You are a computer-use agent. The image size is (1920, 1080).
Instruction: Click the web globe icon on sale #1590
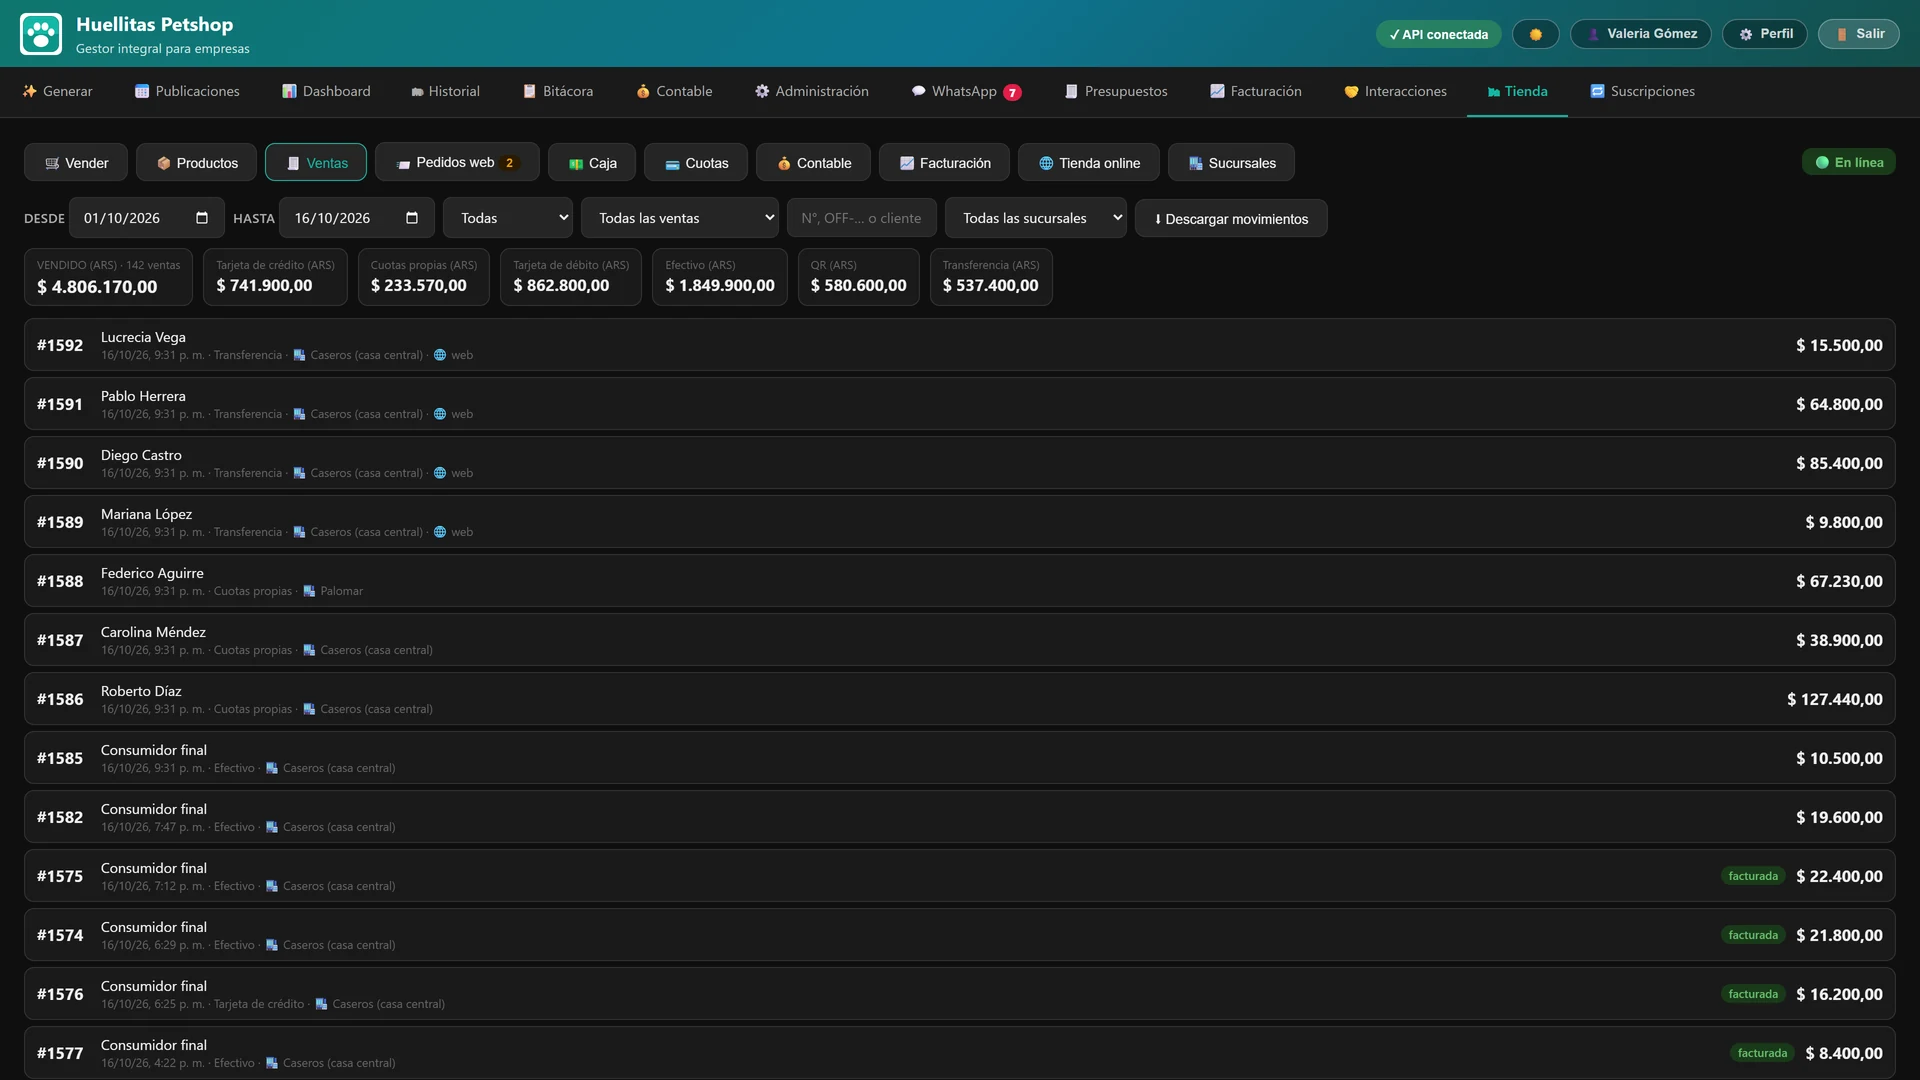(x=439, y=473)
